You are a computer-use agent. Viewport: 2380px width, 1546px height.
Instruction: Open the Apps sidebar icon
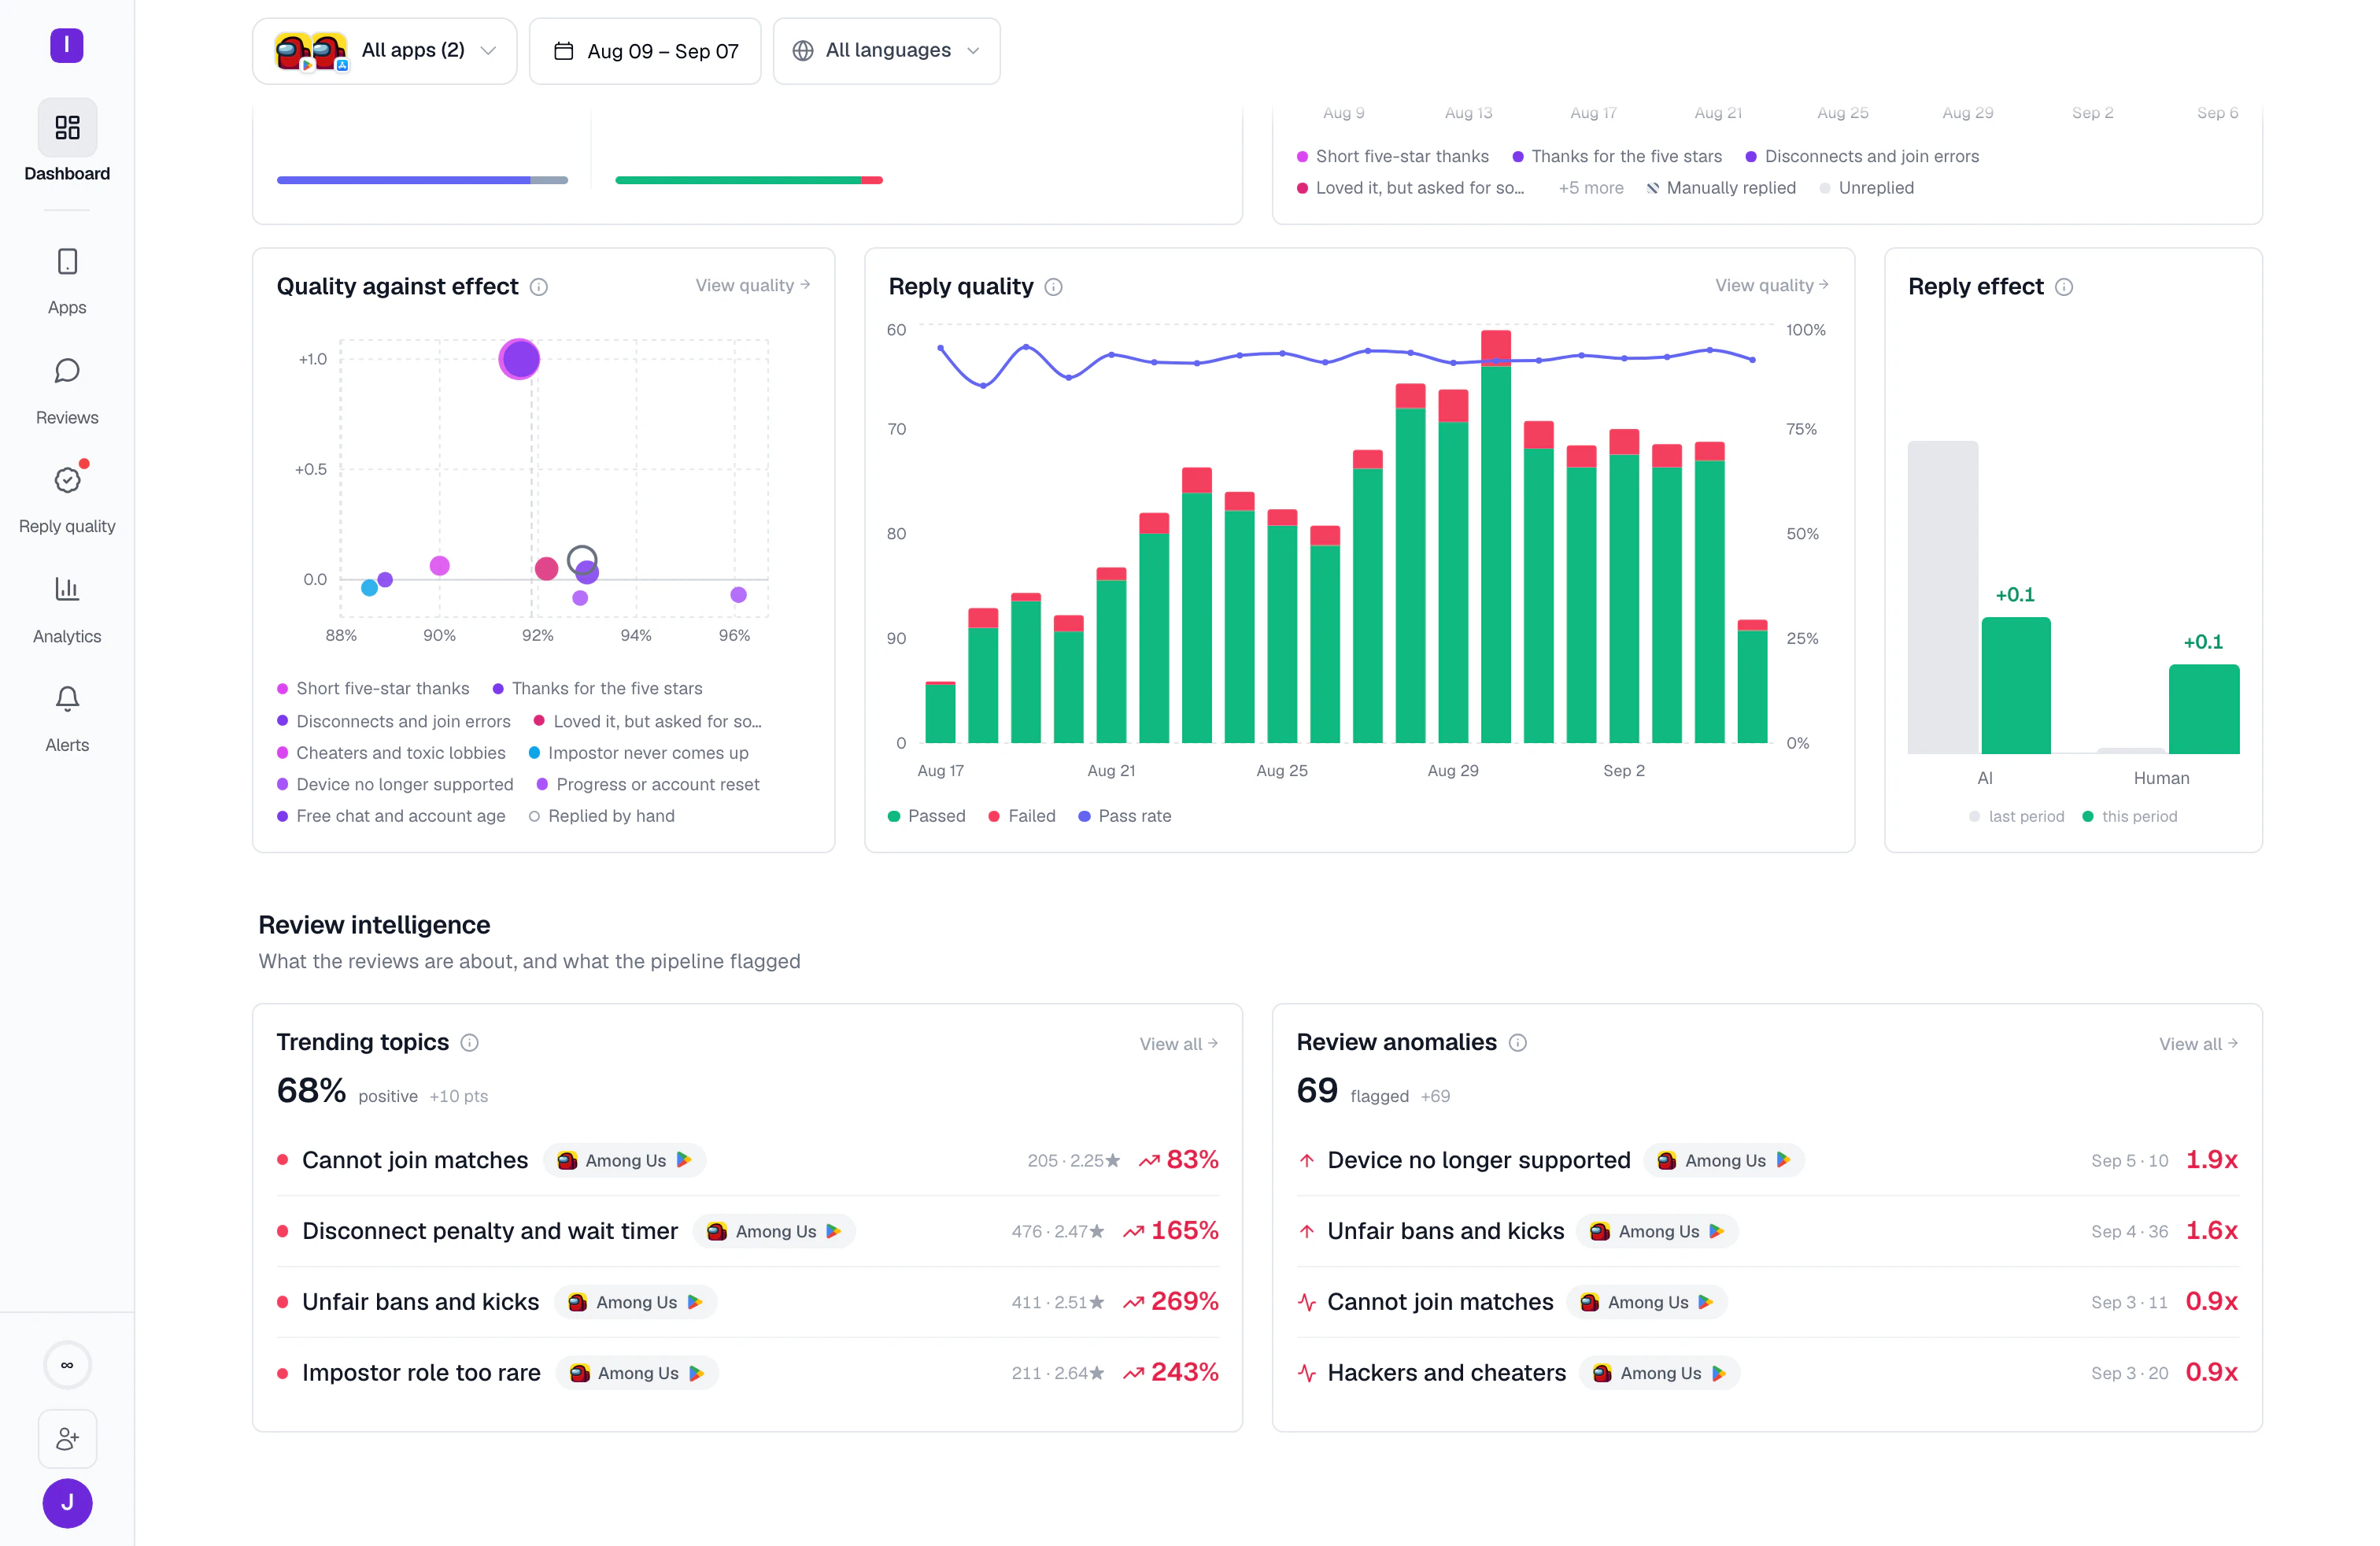tap(67, 262)
